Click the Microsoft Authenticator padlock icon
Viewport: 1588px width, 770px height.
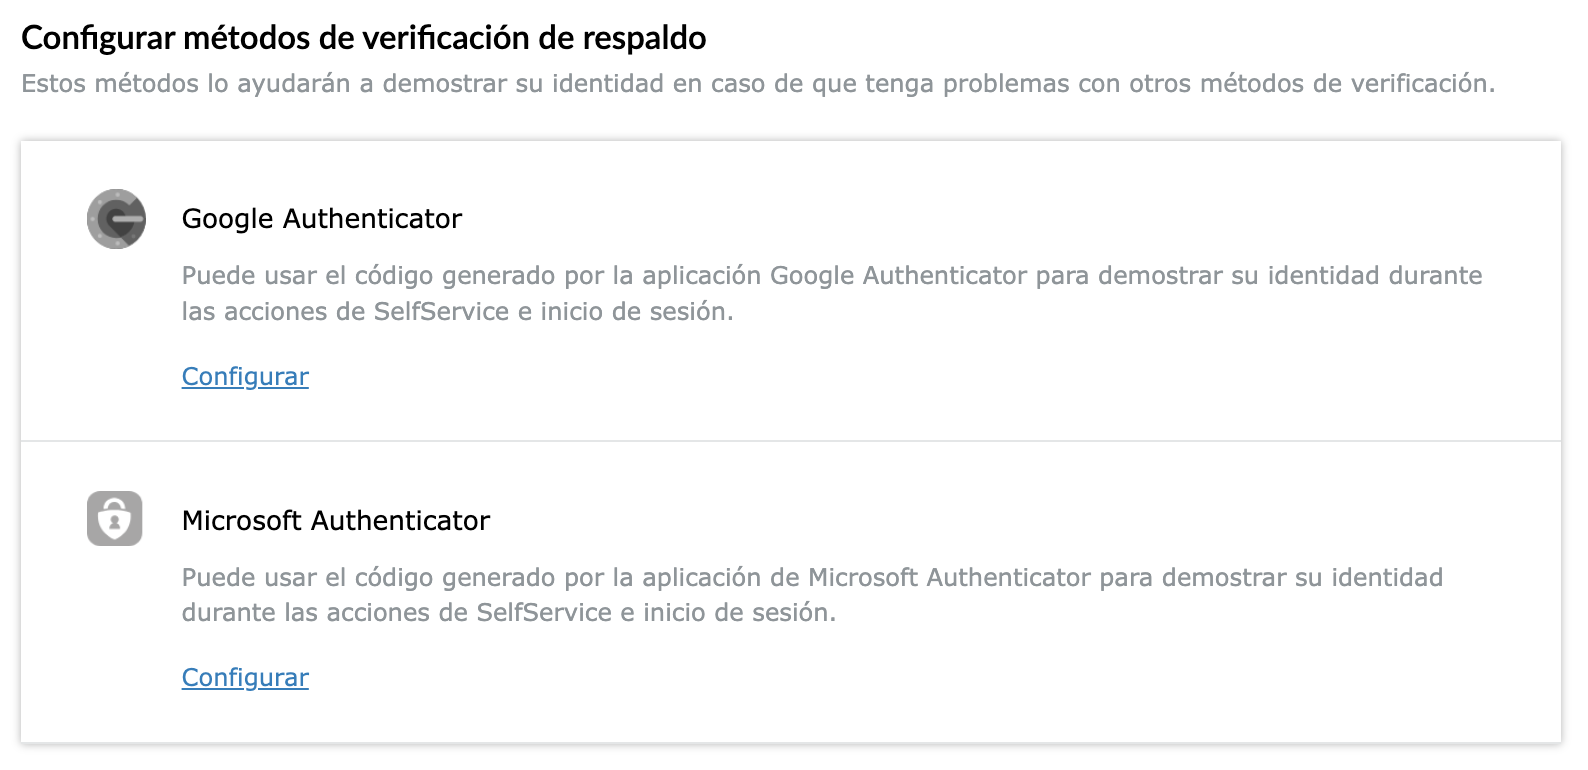(115, 518)
